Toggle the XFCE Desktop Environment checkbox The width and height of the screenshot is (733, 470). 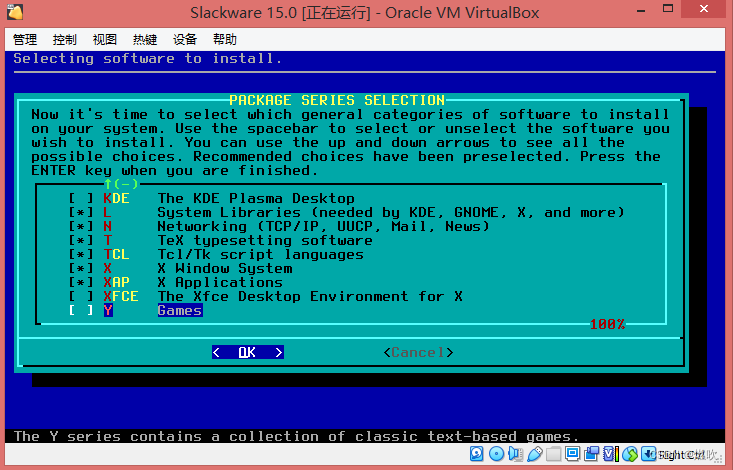point(81,296)
